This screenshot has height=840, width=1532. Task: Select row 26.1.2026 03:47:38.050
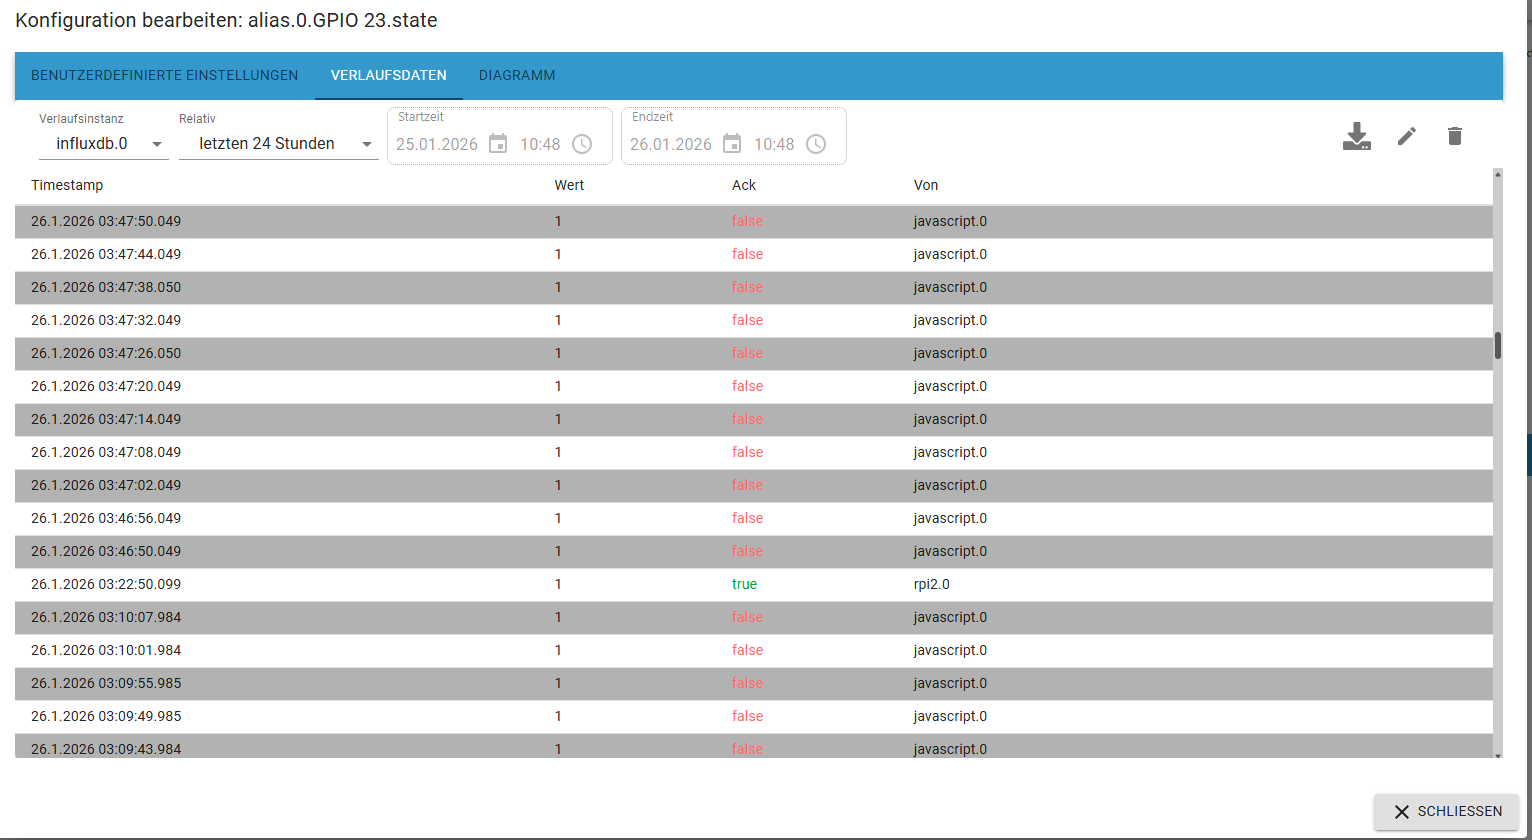pos(754,287)
